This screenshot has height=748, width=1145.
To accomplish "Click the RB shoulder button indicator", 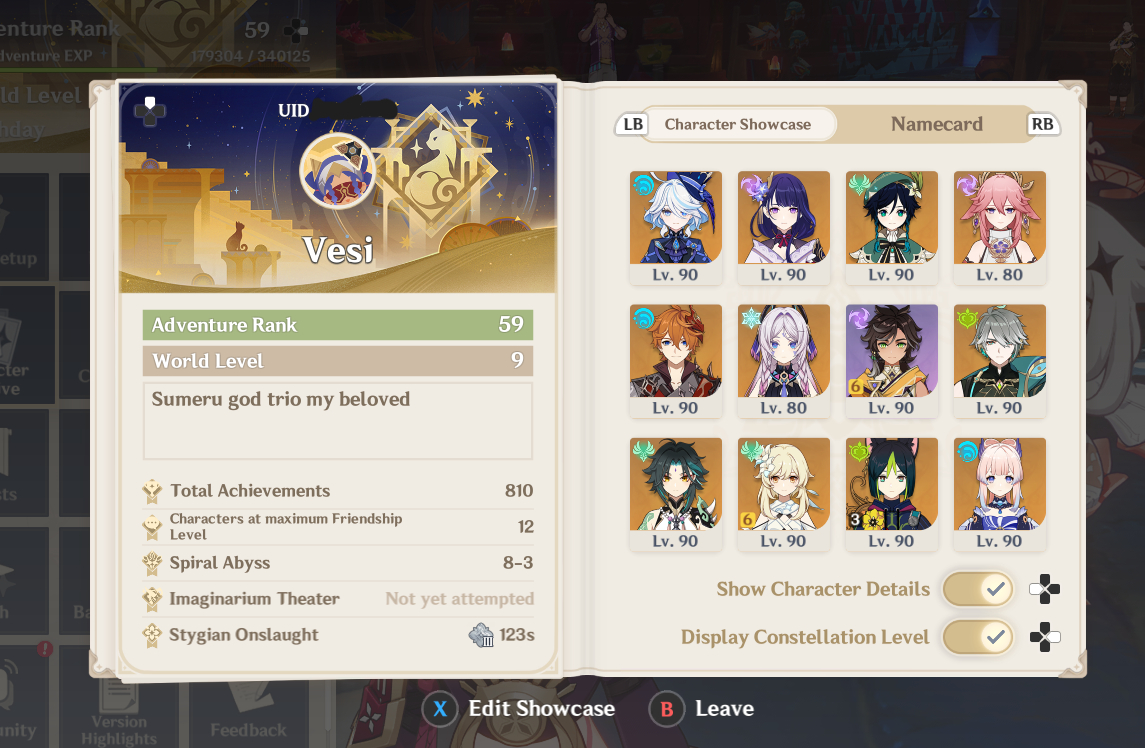I will [x=1043, y=124].
